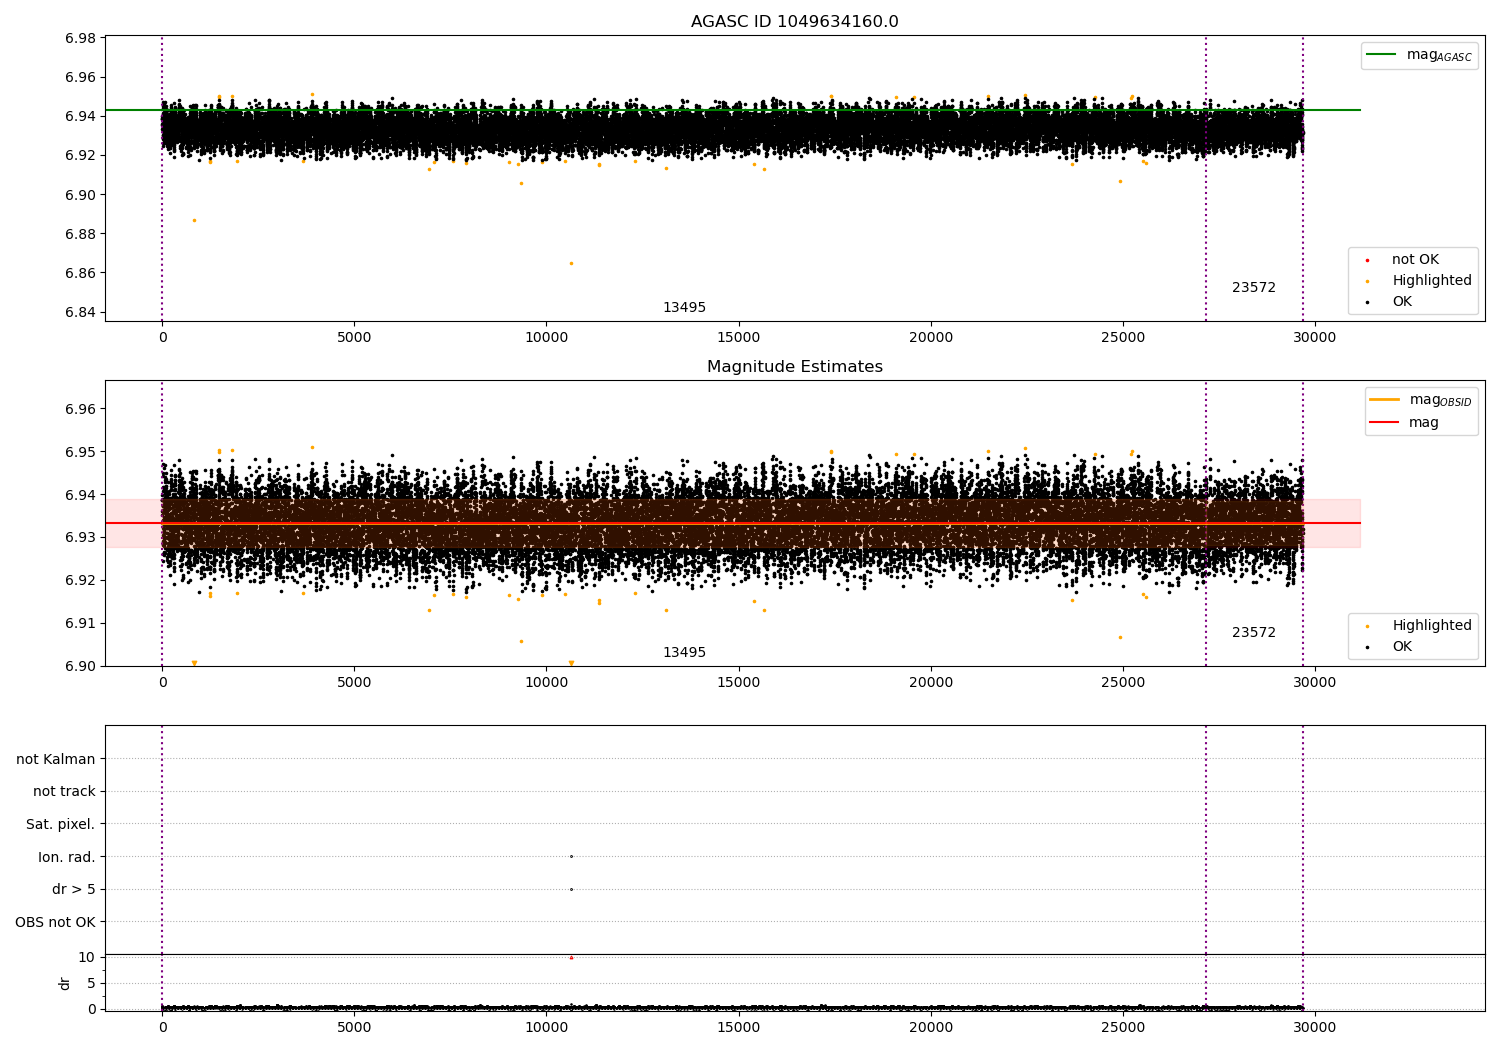Click the 'OBS not OK' axis label
The image size is (1500, 1050).
point(55,922)
